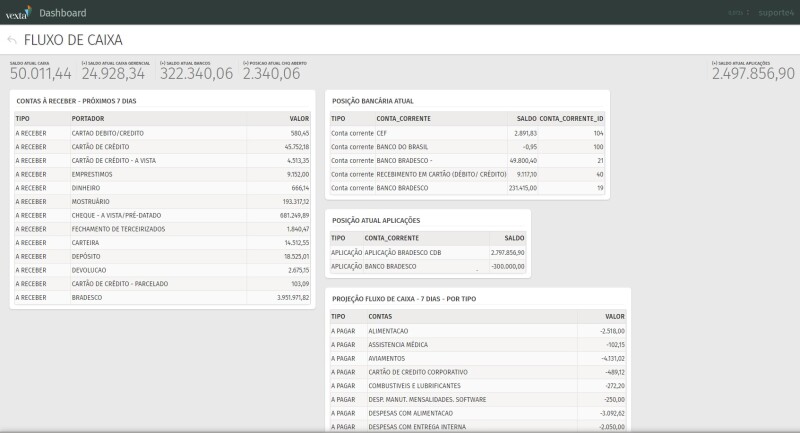Click the ALIMENTACAO row in the projection table
The width and height of the screenshot is (800, 433).
[x=388, y=330]
